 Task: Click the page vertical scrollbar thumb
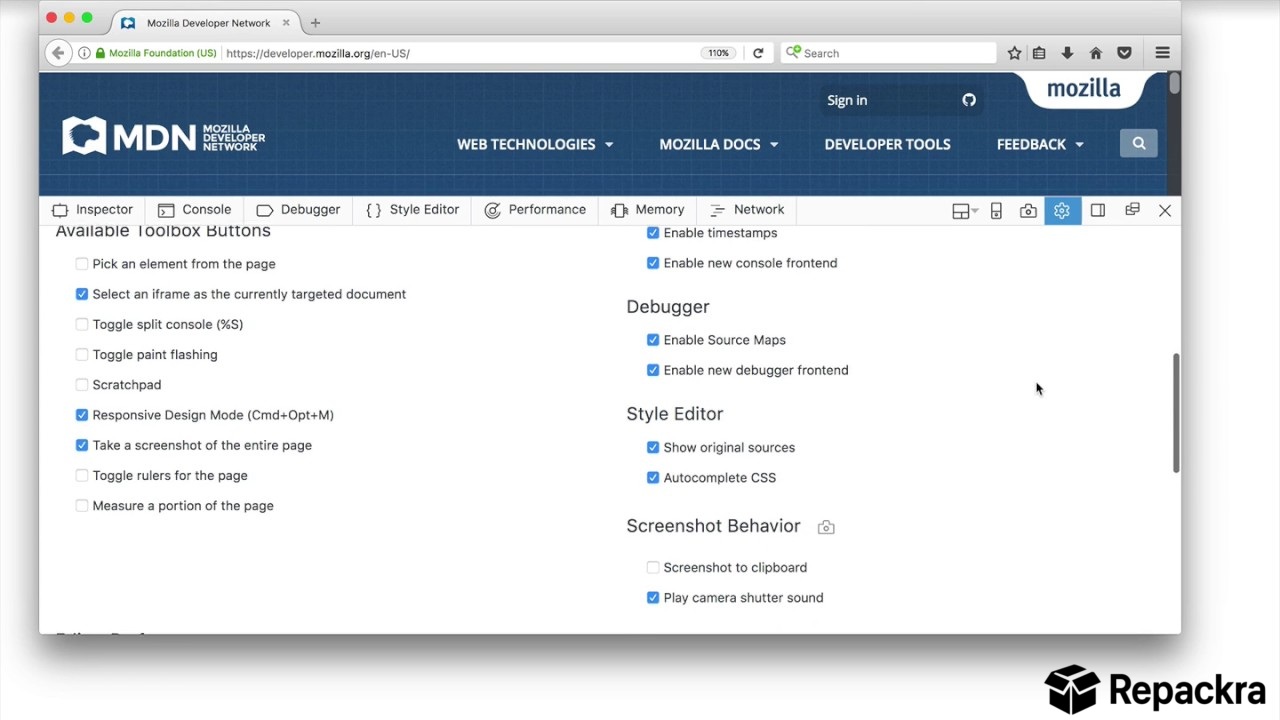coord(1175,84)
